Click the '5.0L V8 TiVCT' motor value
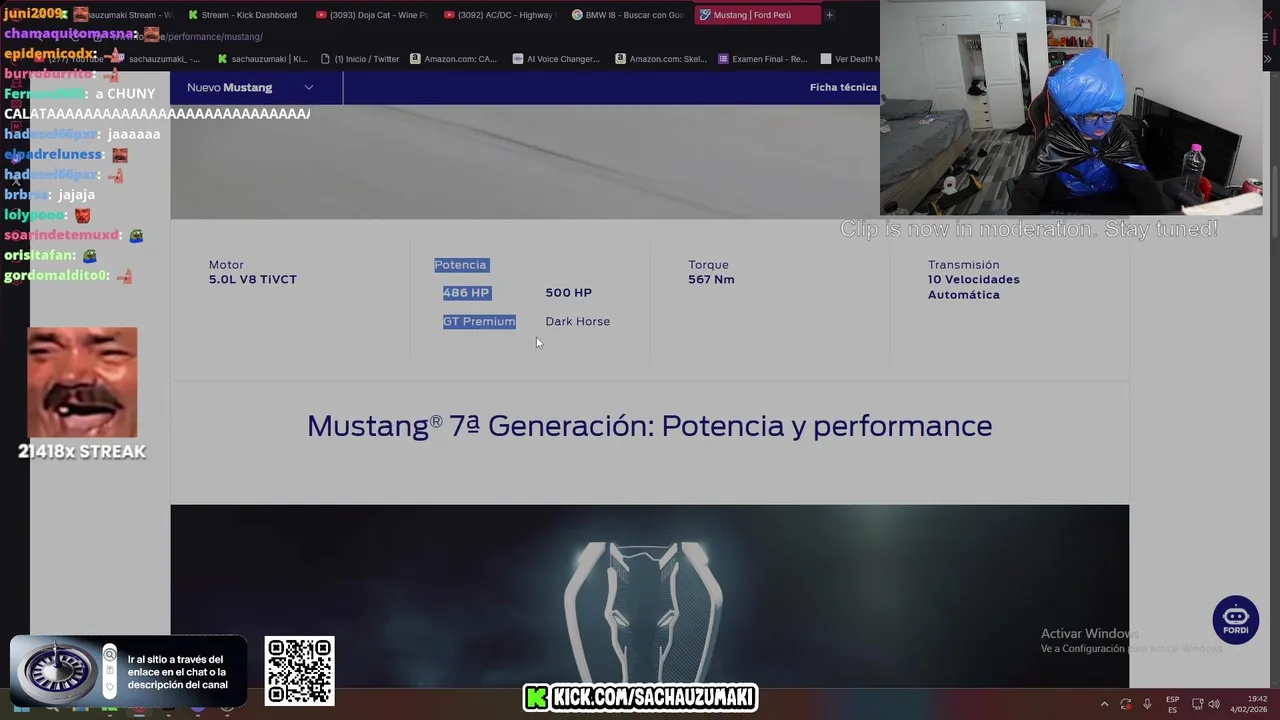 pyautogui.click(x=252, y=280)
